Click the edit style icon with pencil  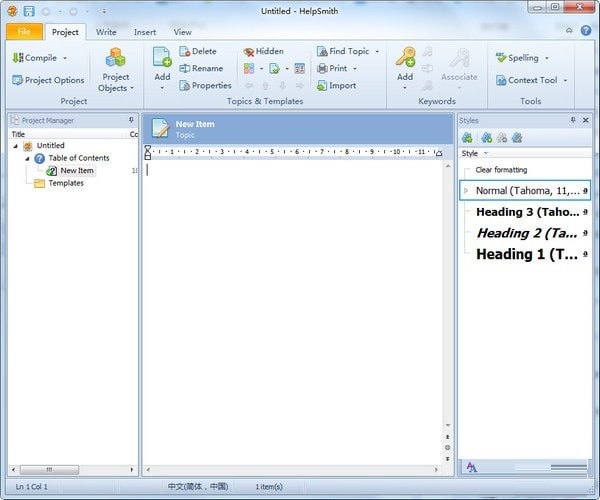[x=517, y=138]
